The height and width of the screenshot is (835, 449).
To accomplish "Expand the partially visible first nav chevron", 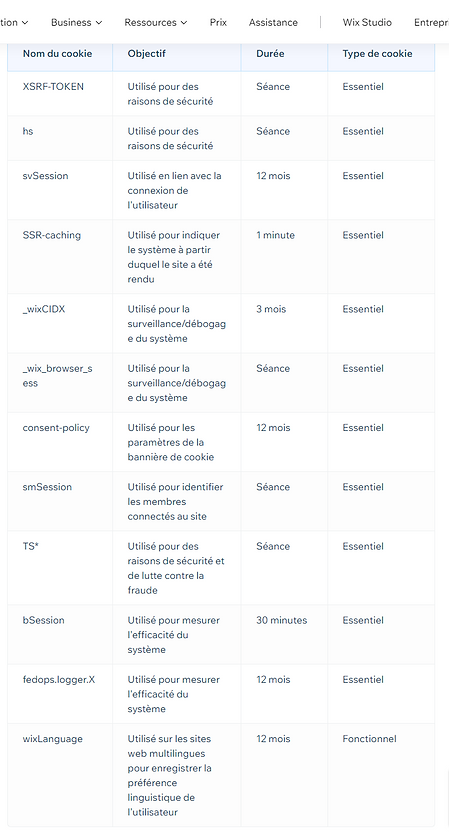I will pyautogui.click(x=25, y=23).
